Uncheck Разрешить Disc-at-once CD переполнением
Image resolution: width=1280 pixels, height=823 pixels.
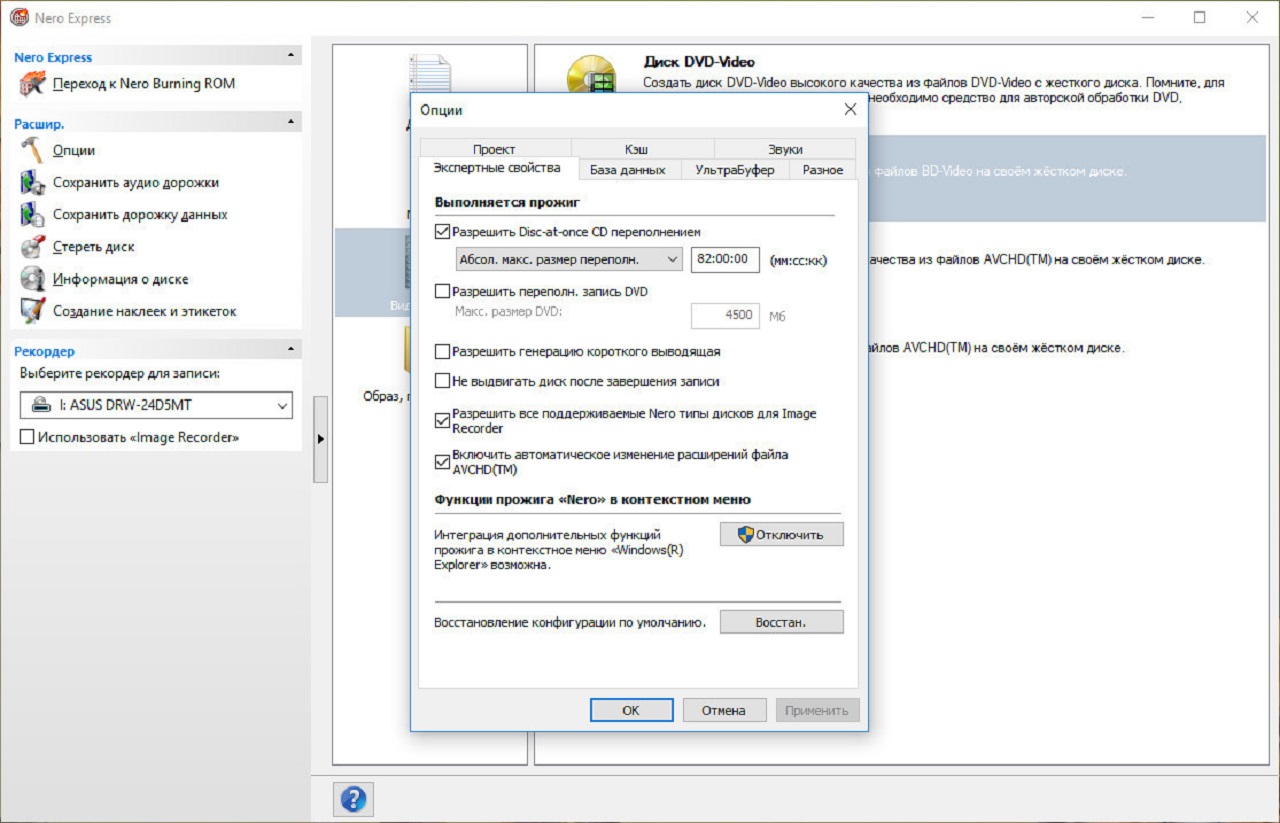click(x=443, y=231)
